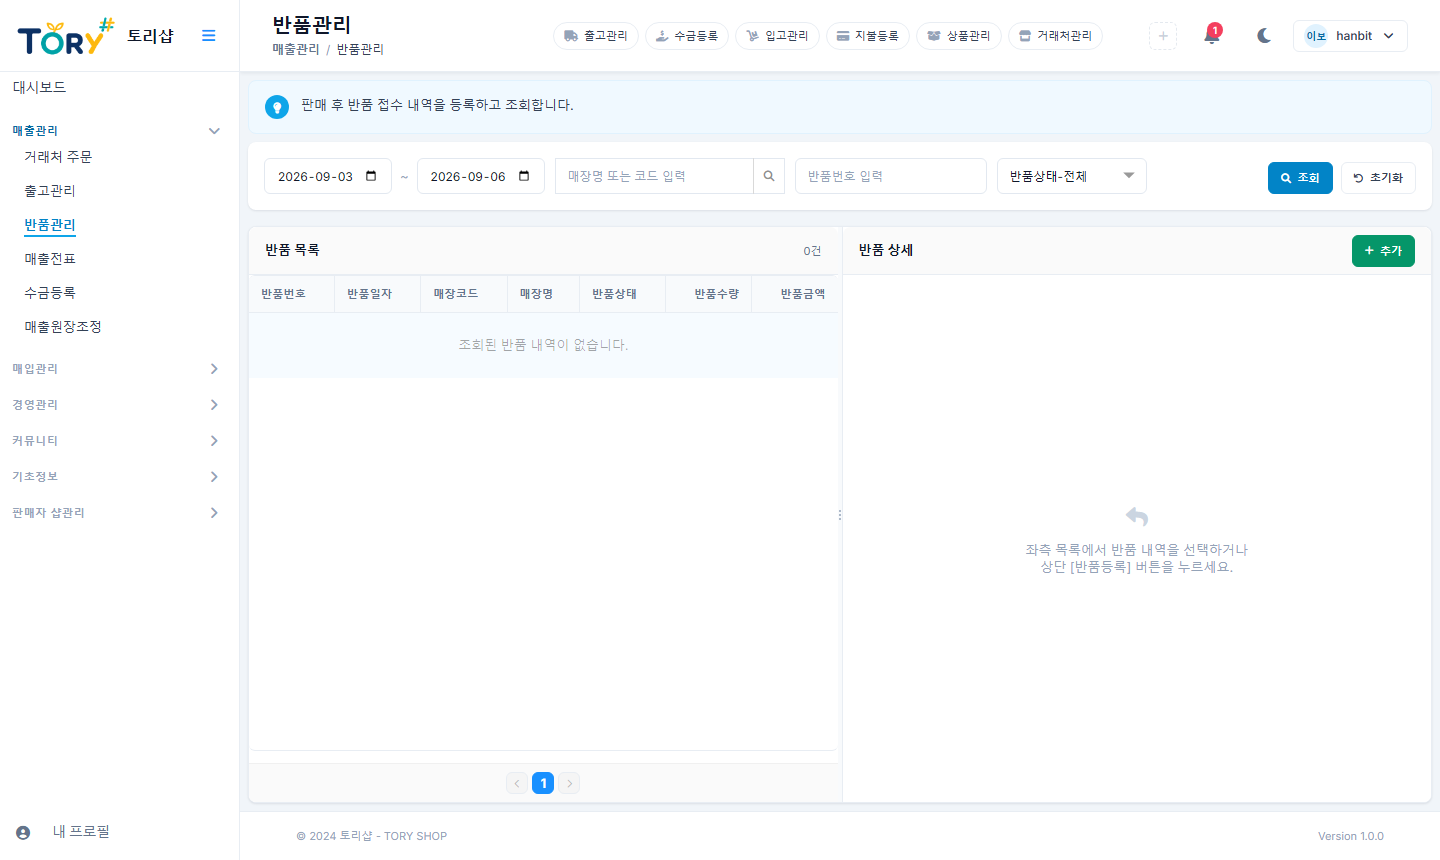Go to next page arrow in pagination
The height and width of the screenshot is (860, 1440).
(569, 783)
